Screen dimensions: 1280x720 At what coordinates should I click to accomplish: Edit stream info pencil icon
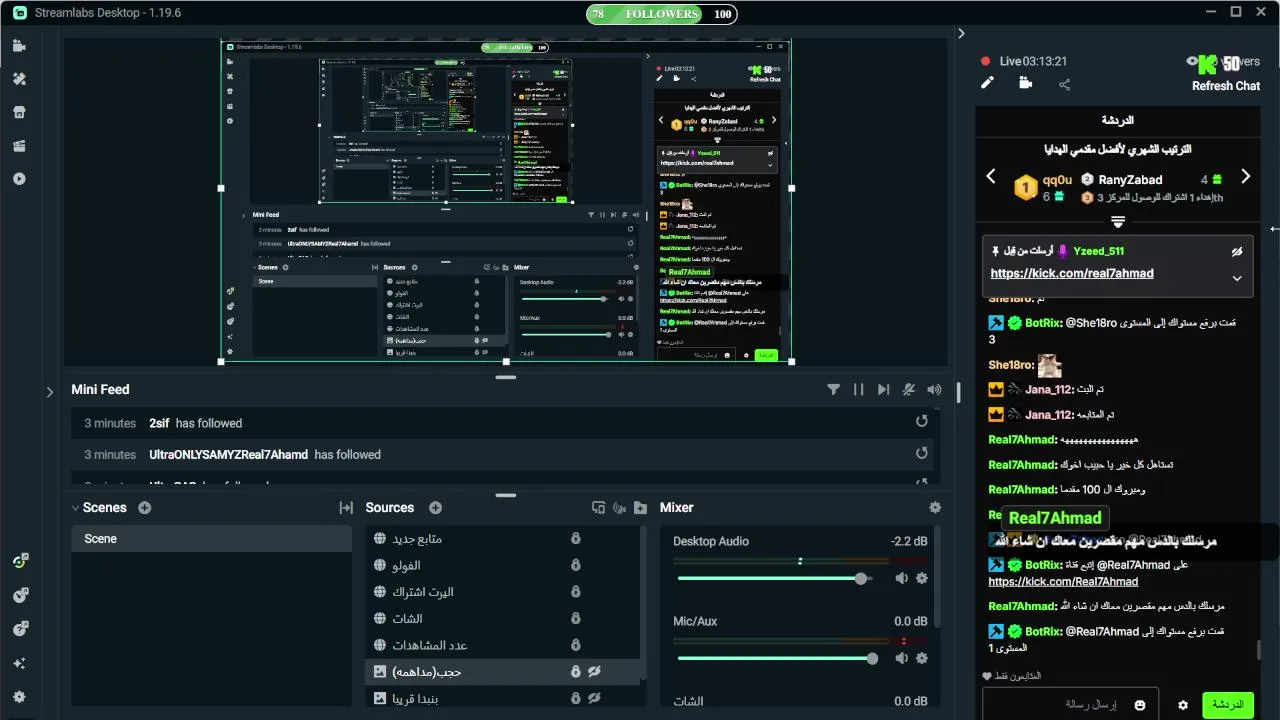coord(987,83)
